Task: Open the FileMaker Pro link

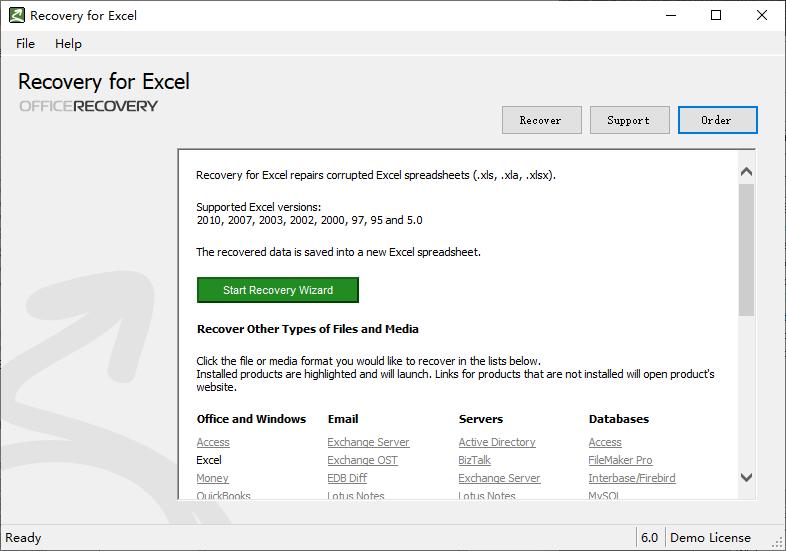Action: pos(621,460)
